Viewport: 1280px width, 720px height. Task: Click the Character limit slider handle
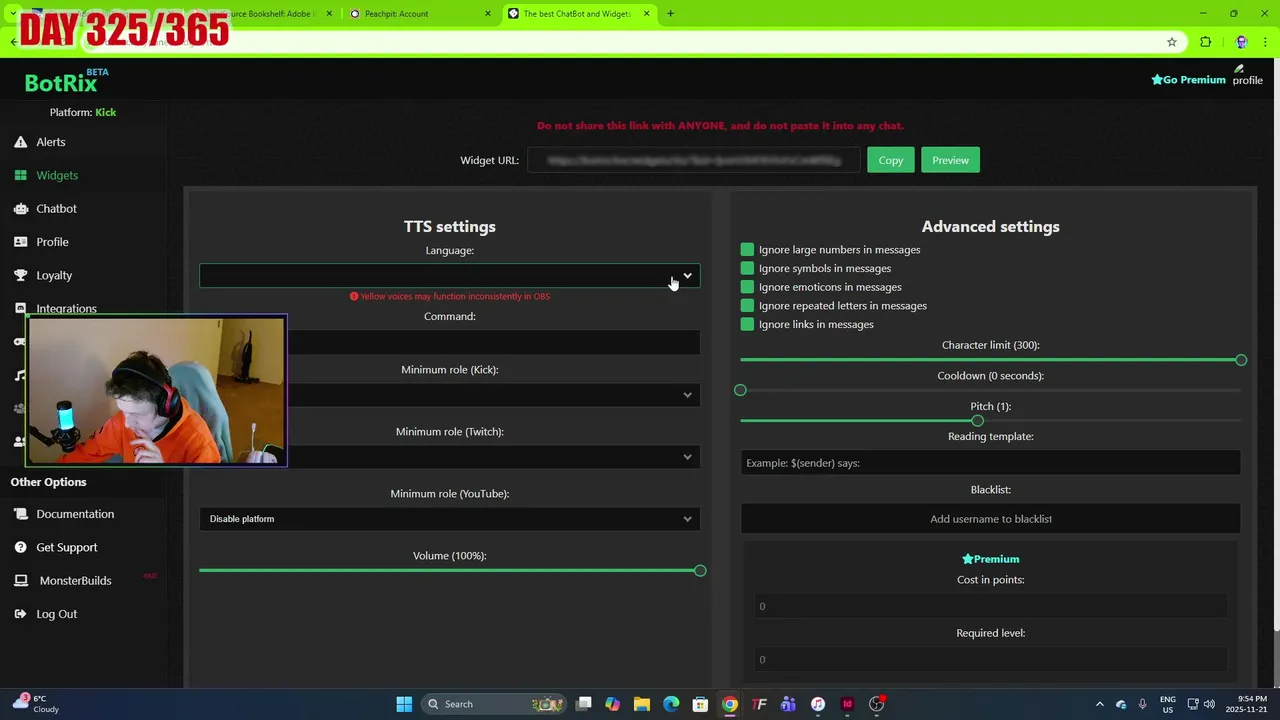pyautogui.click(x=1241, y=360)
